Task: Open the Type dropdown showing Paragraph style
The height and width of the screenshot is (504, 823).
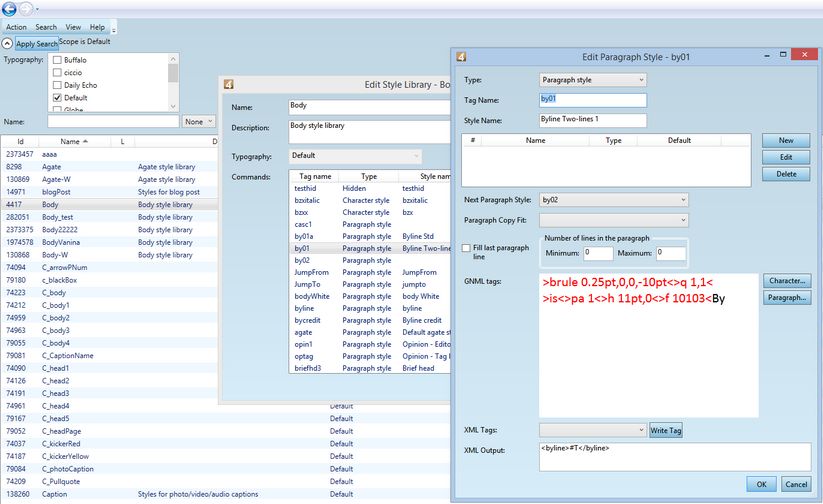Action: point(592,79)
